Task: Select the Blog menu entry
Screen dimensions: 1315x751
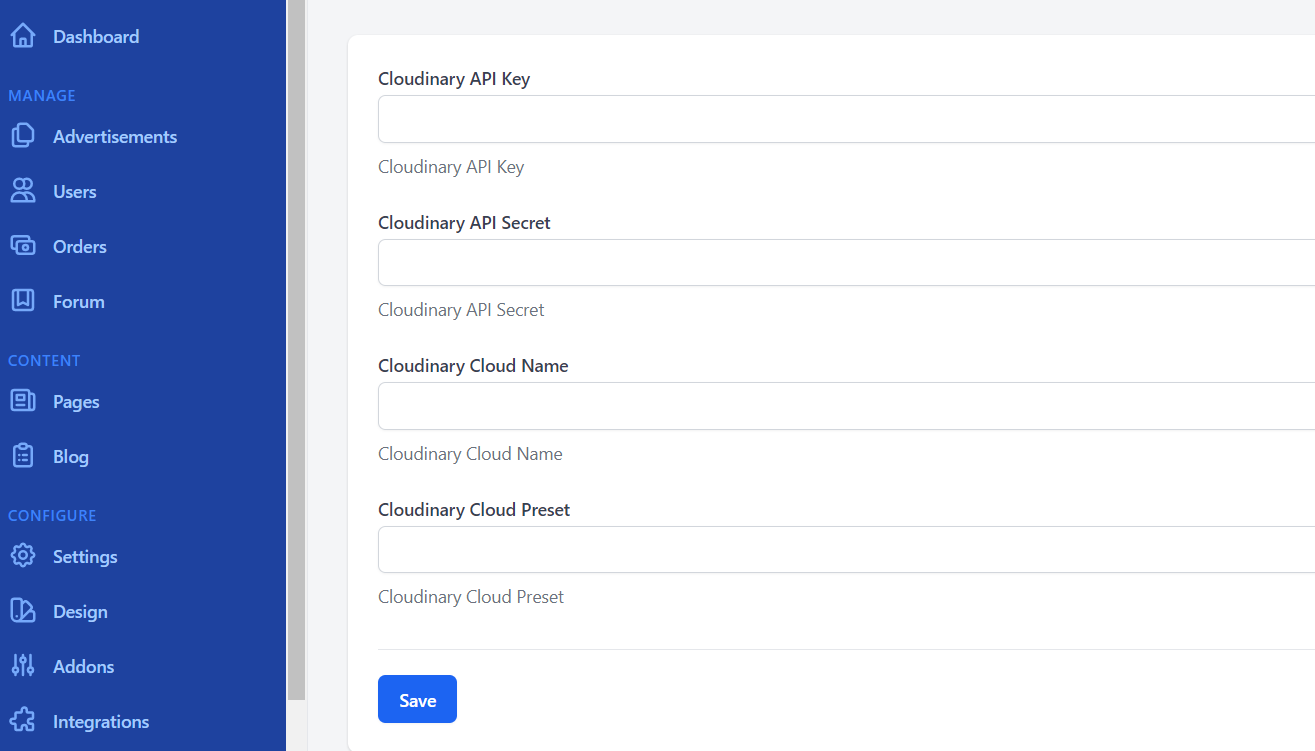Action: click(70, 456)
